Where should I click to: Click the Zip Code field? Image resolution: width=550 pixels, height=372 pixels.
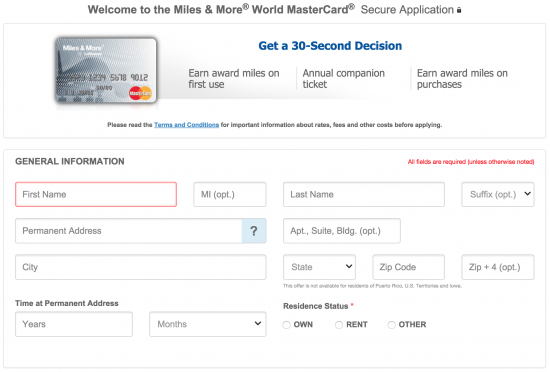409,267
